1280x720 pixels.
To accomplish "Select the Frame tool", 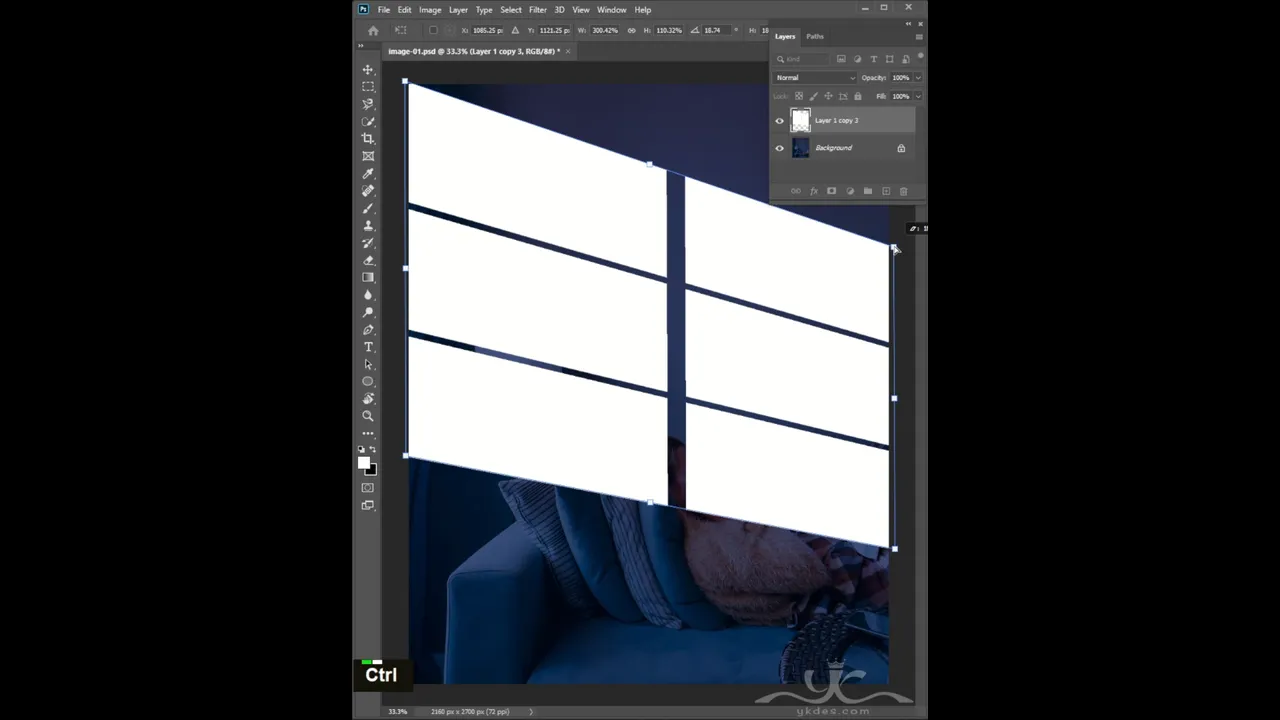I will 368,156.
